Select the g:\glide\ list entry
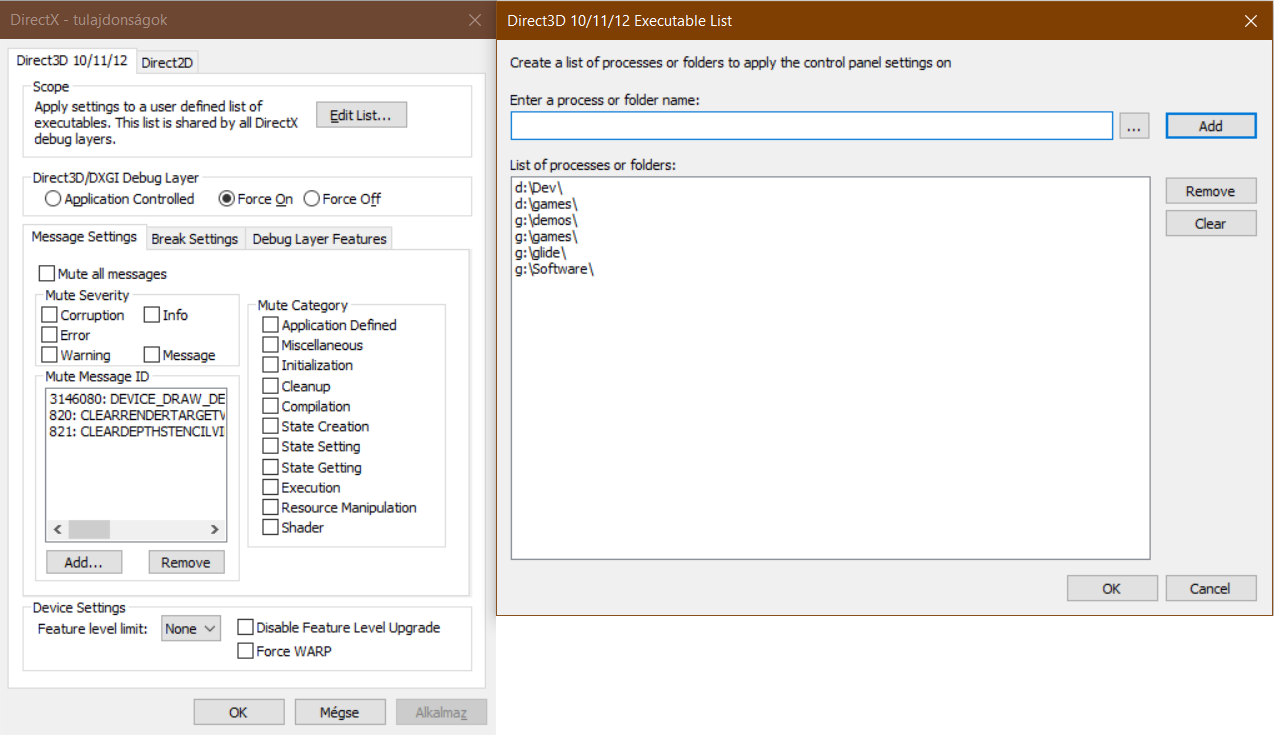Screen dimensions: 1274x735 [541, 253]
